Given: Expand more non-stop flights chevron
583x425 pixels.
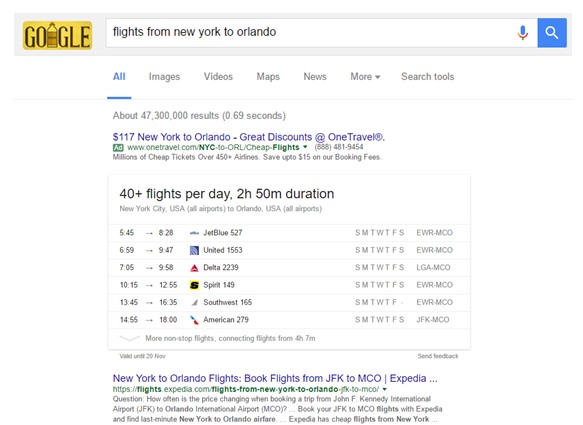Looking at the screenshot, I should point(129,338).
